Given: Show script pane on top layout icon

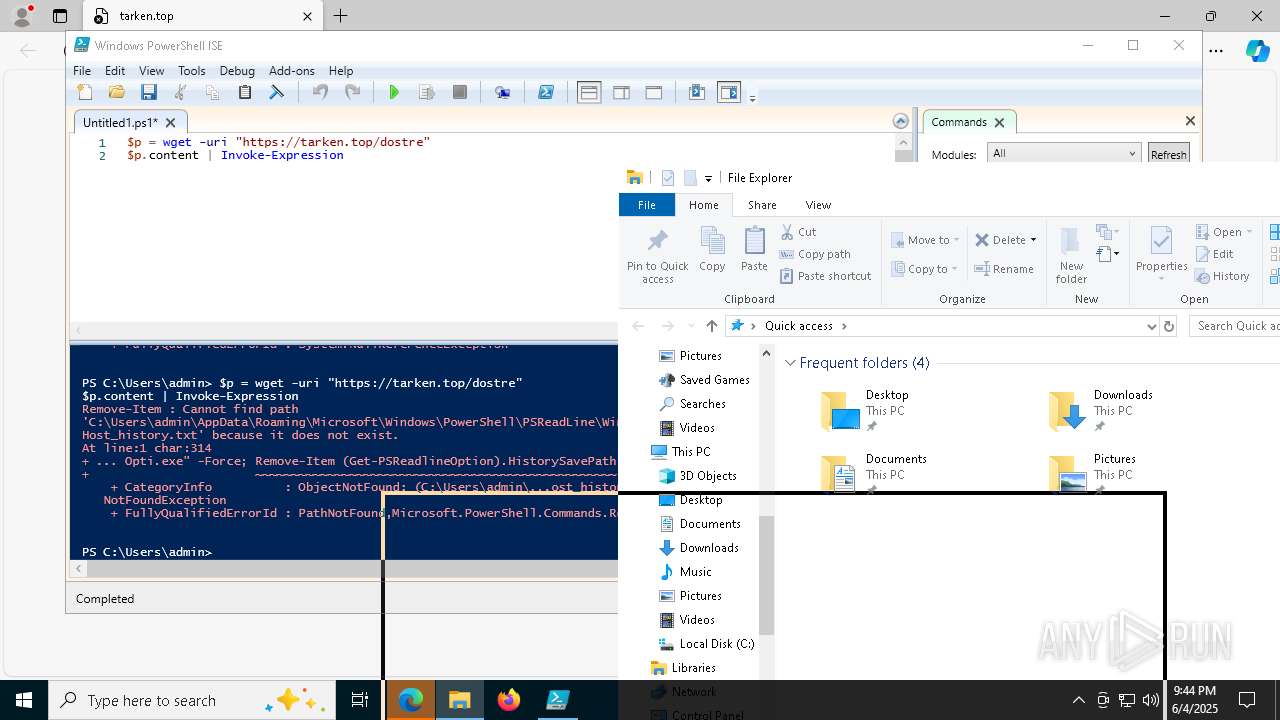Looking at the screenshot, I should (589, 92).
